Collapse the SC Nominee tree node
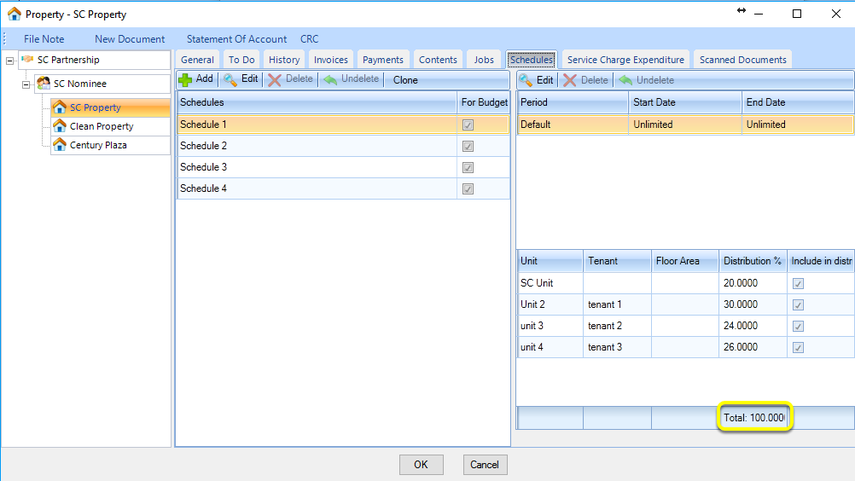Viewport: 855px width, 481px height. pyautogui.click(x=26, y=85)
